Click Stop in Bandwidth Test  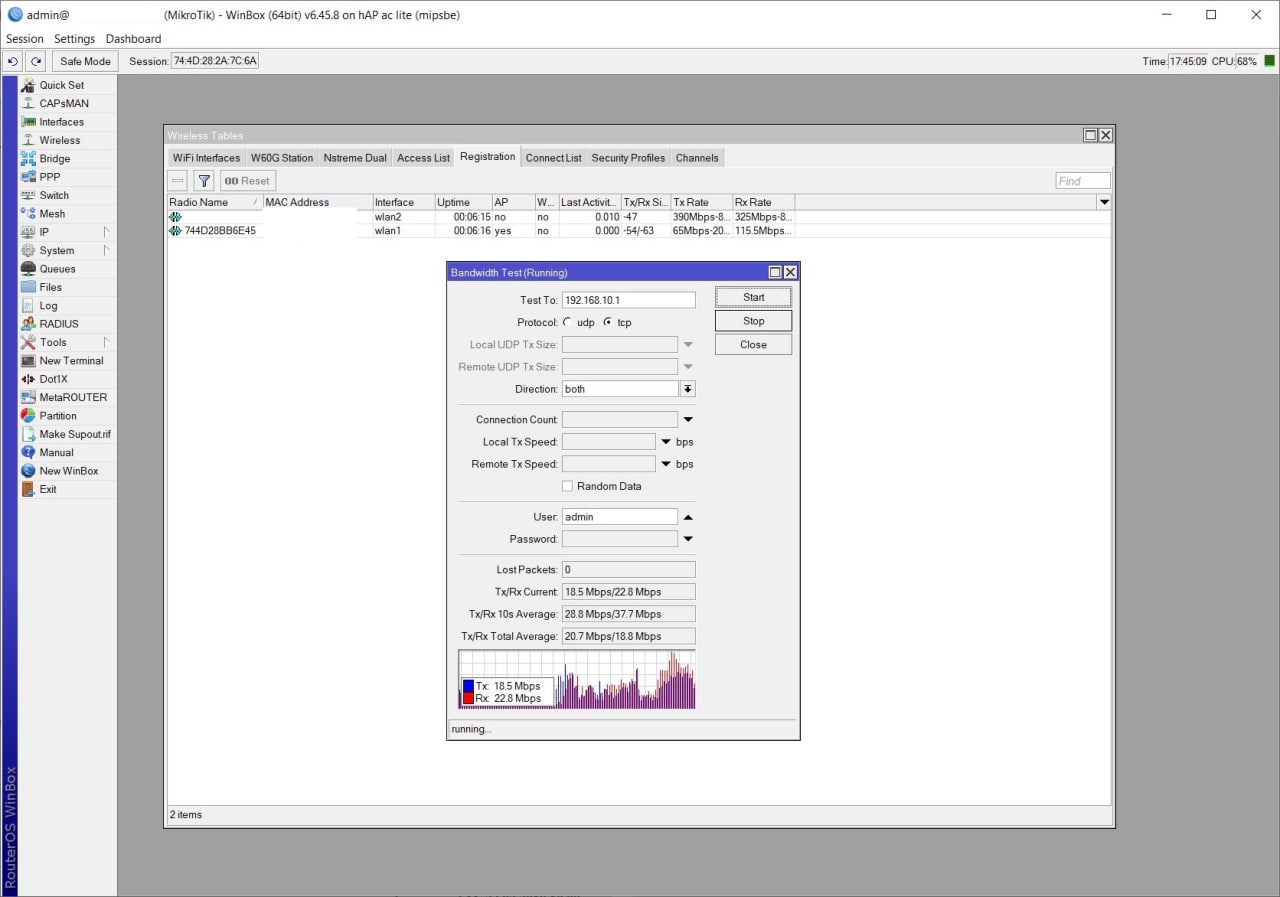tap(753, 321)
